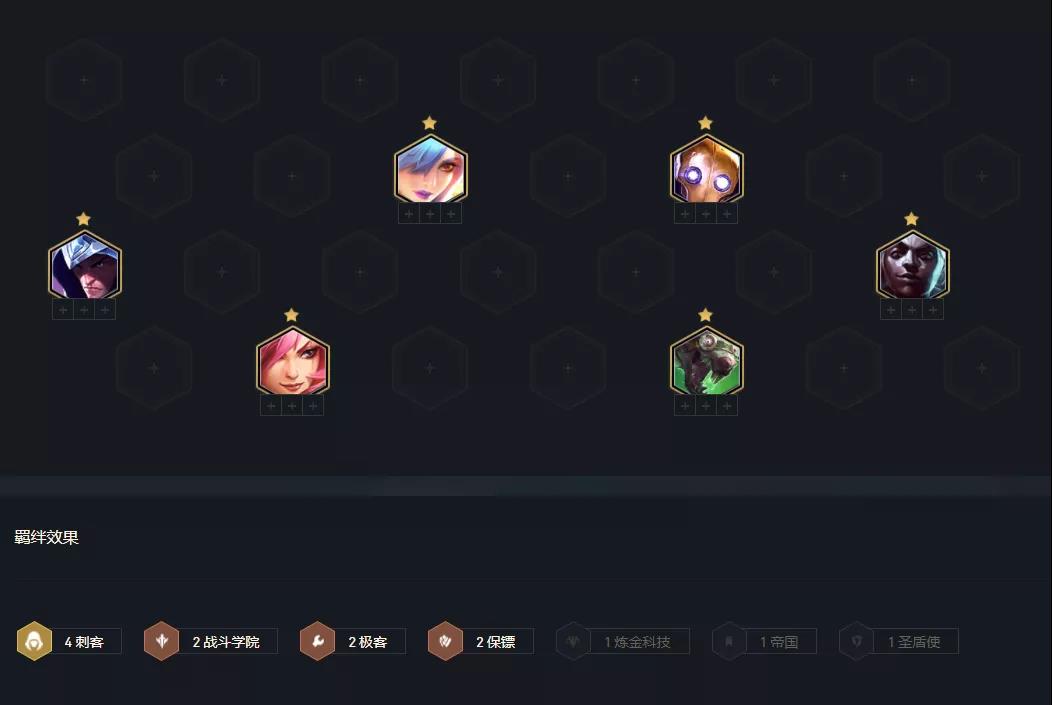Click the empty top-left board hex
The width and height of the screenshot is (1052, 705).
point(85,80)
